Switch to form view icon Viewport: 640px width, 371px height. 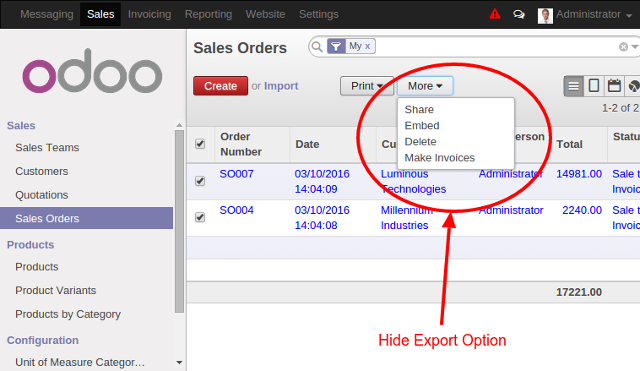pos(594,86)
